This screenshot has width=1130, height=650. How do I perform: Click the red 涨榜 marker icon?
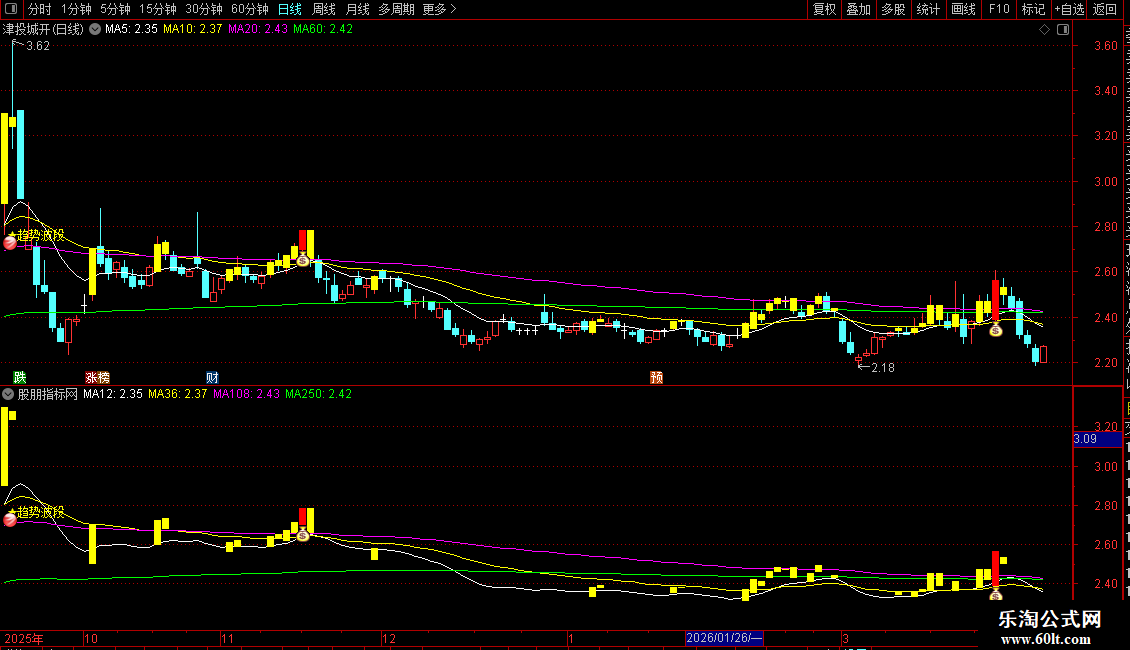[x=97, y=377]
